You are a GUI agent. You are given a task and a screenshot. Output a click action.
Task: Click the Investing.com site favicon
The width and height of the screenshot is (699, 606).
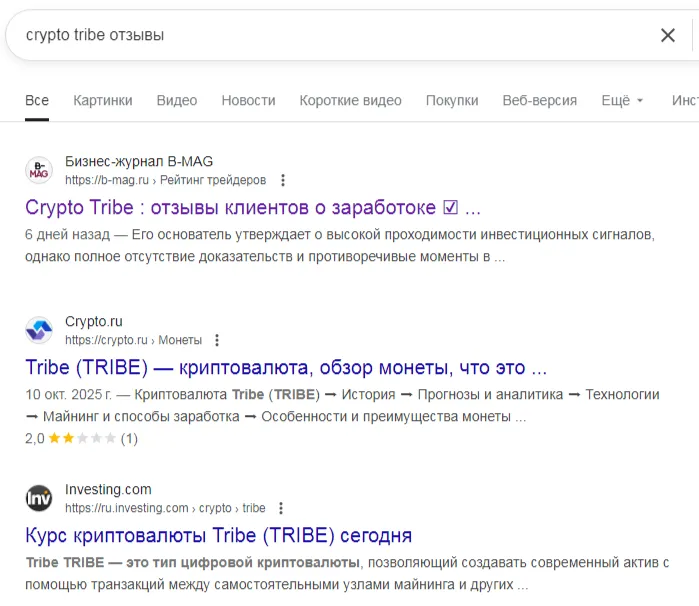(x=39, y=498)
